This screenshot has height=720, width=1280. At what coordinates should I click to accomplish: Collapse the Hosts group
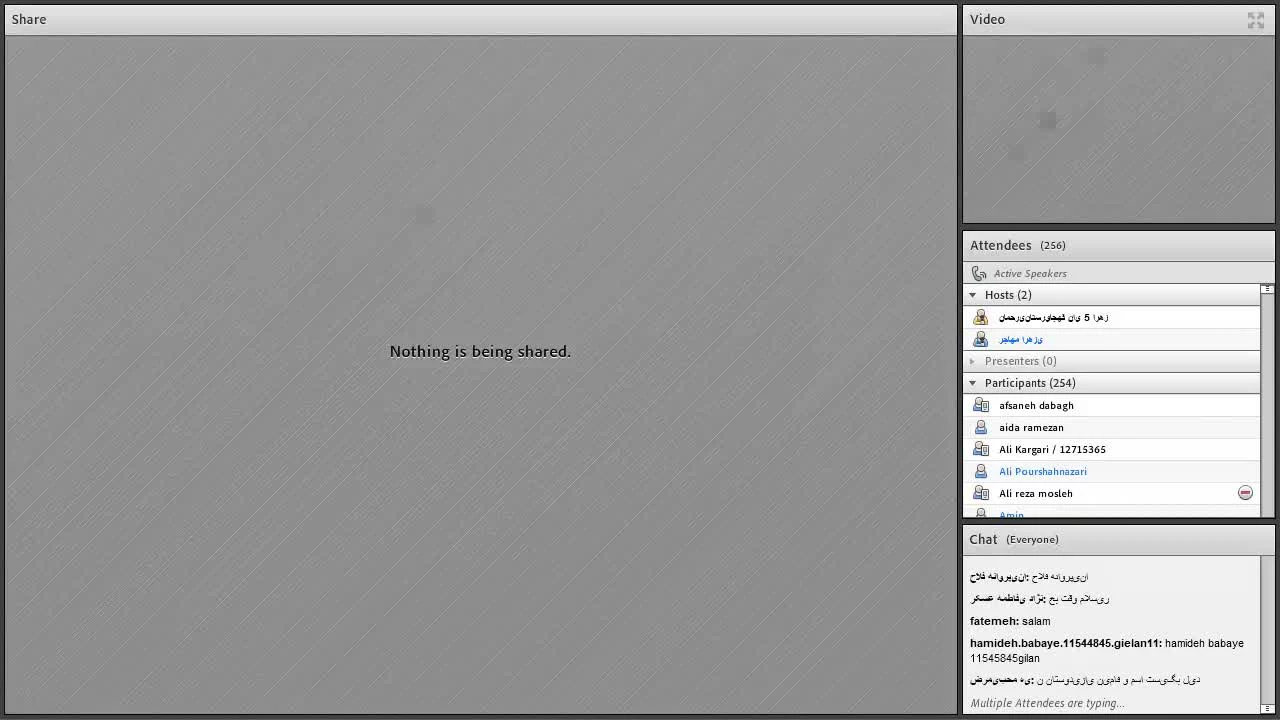click(x=973, y=295)
